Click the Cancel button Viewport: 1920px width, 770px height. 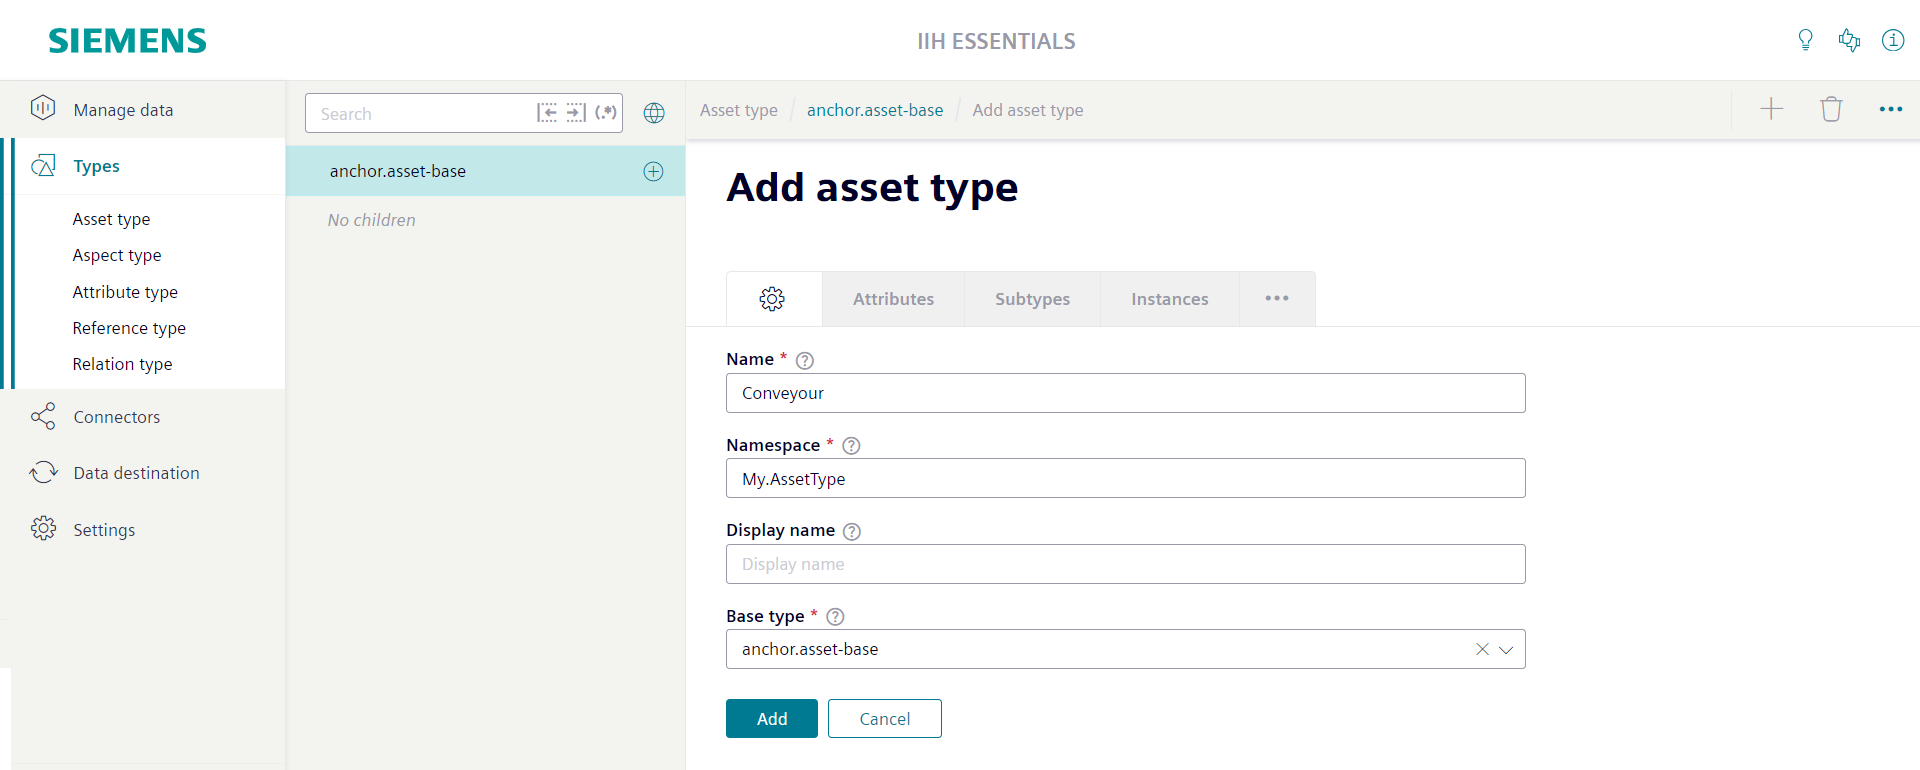click(885, 718)
